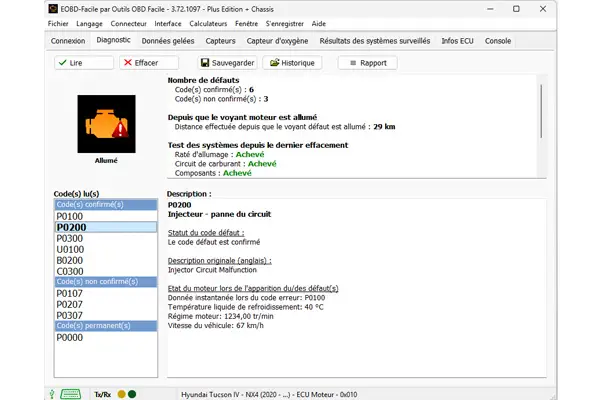Select fault code U0100 in list
Viewport: 602px width, 400px height.
(106, 250)
